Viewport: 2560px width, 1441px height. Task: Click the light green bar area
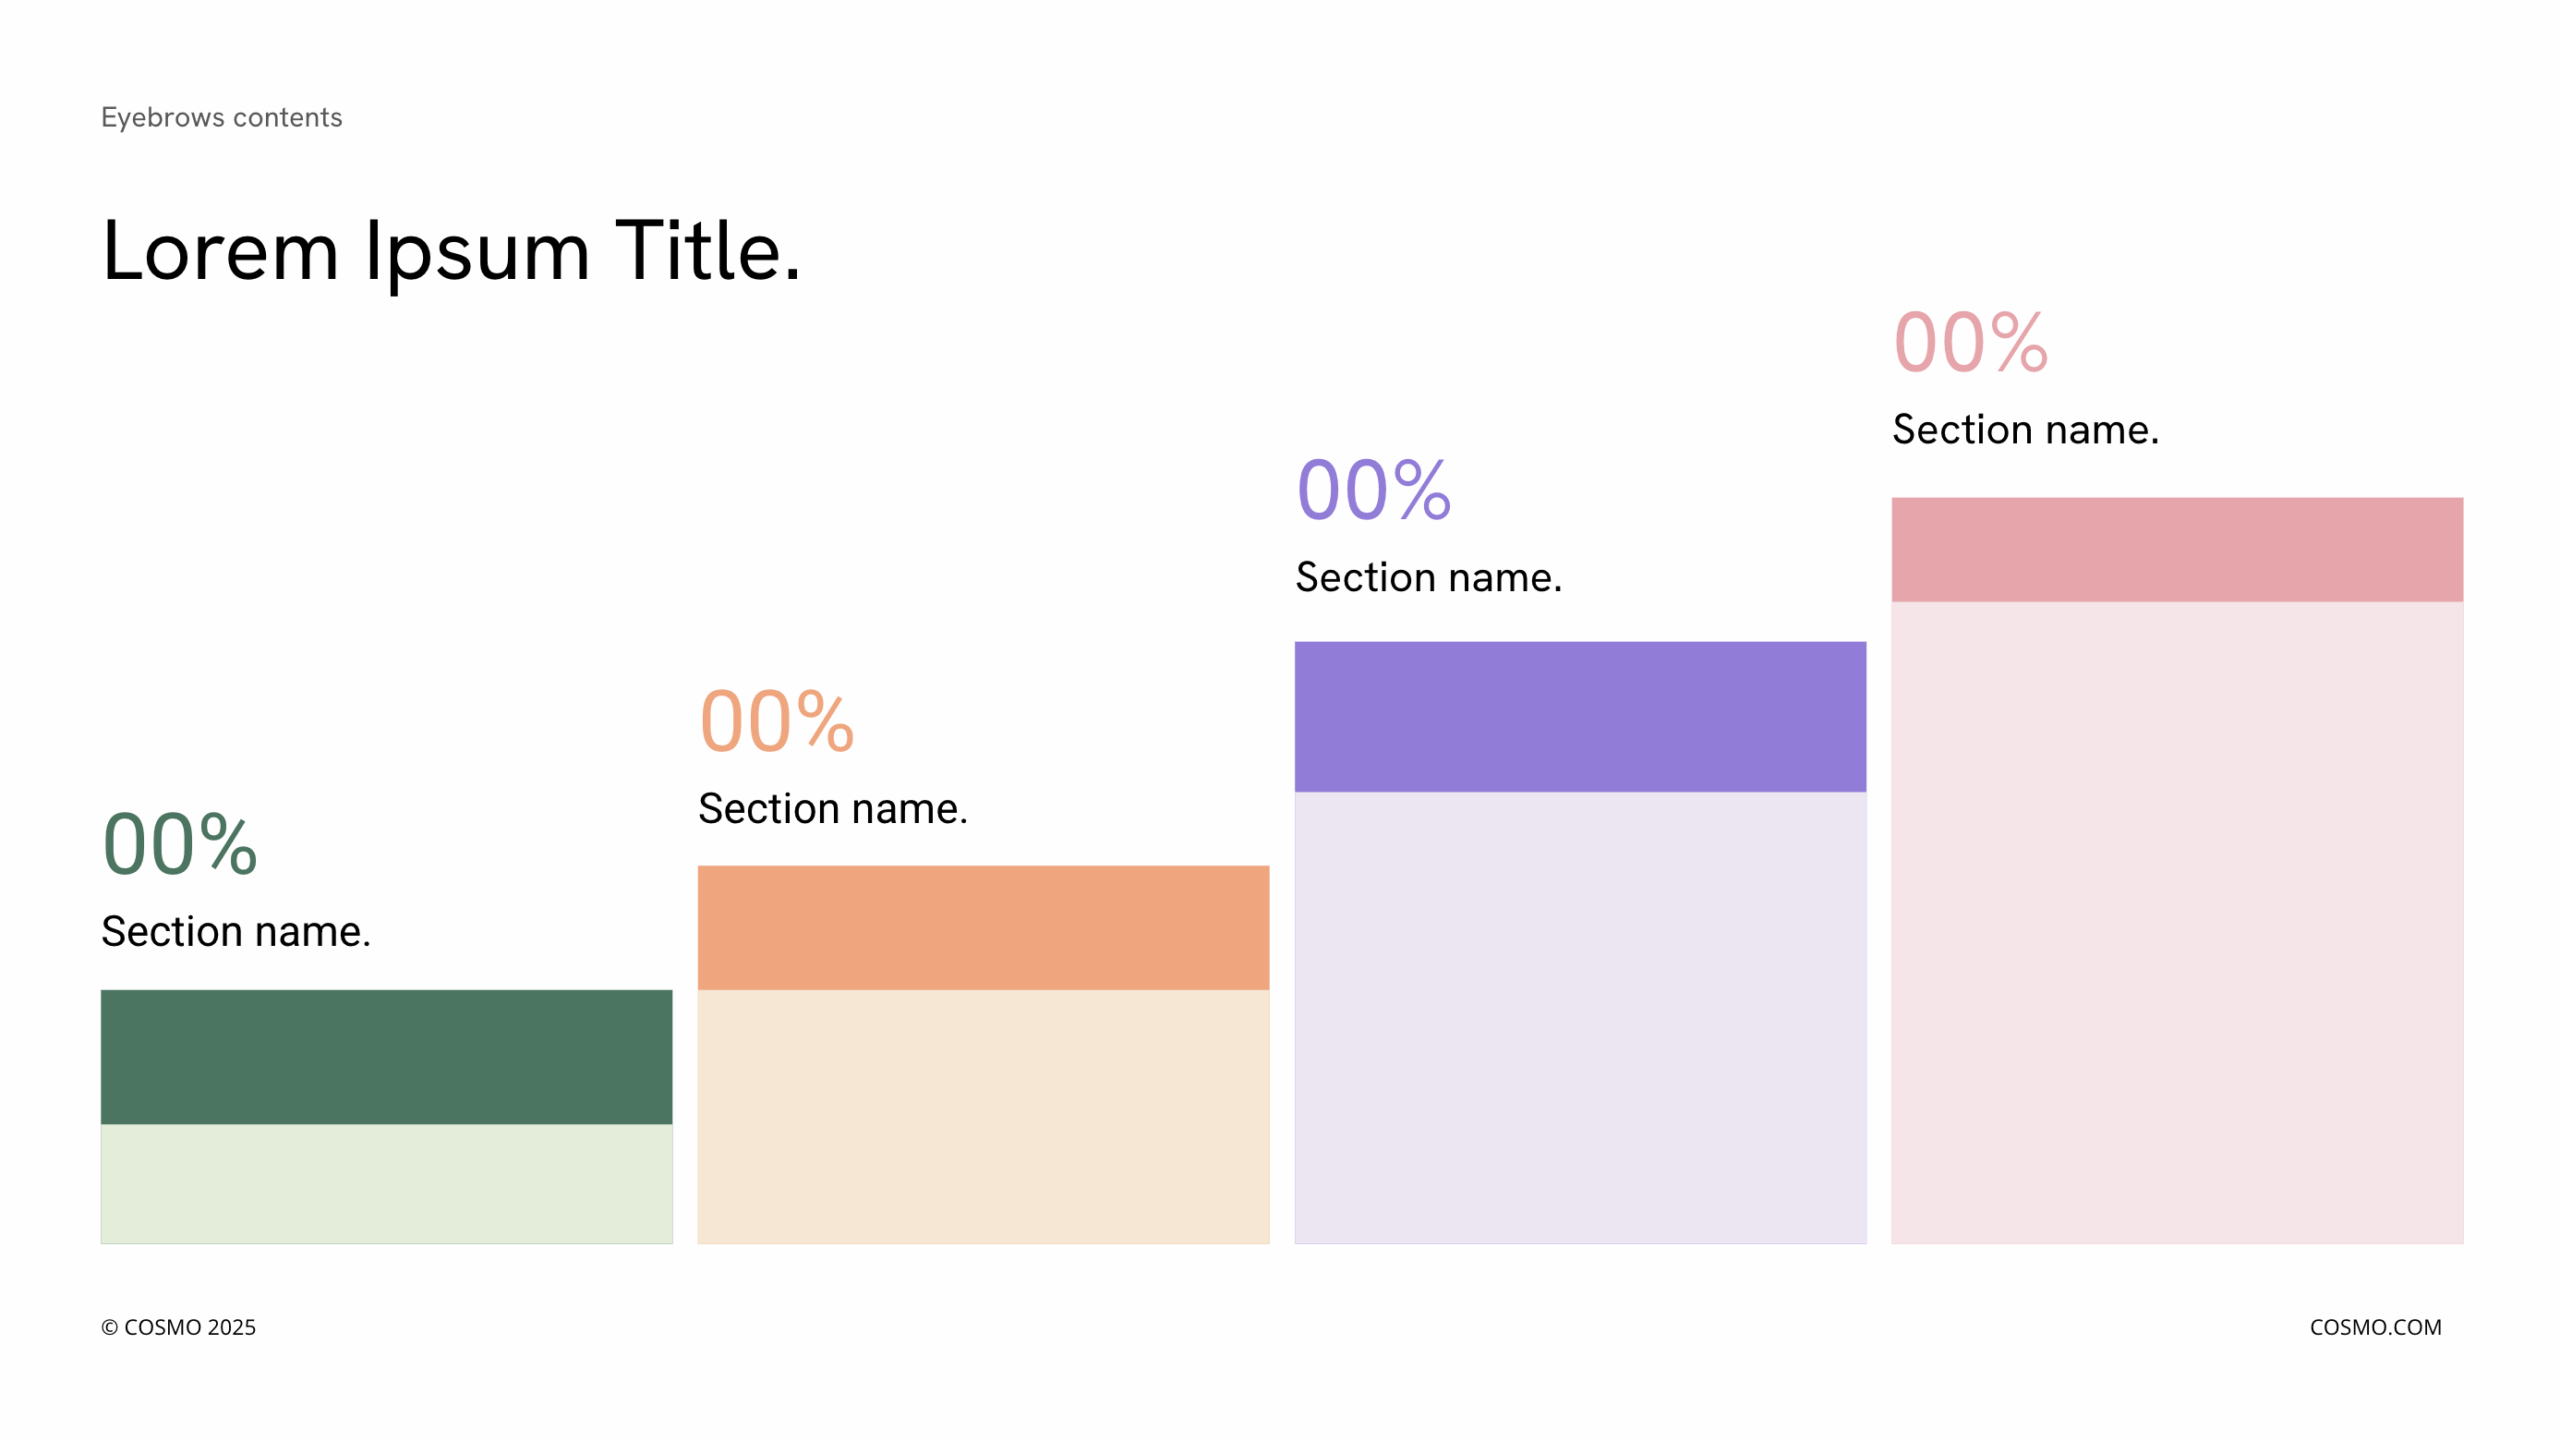coord(386,1184)
